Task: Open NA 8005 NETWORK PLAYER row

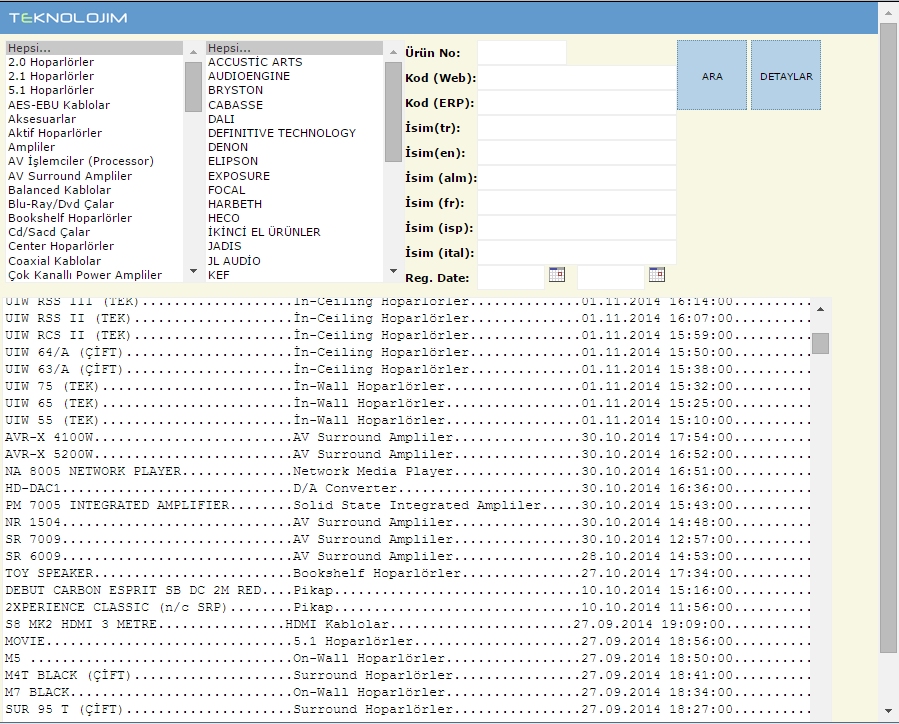Action: pos(407,471)
